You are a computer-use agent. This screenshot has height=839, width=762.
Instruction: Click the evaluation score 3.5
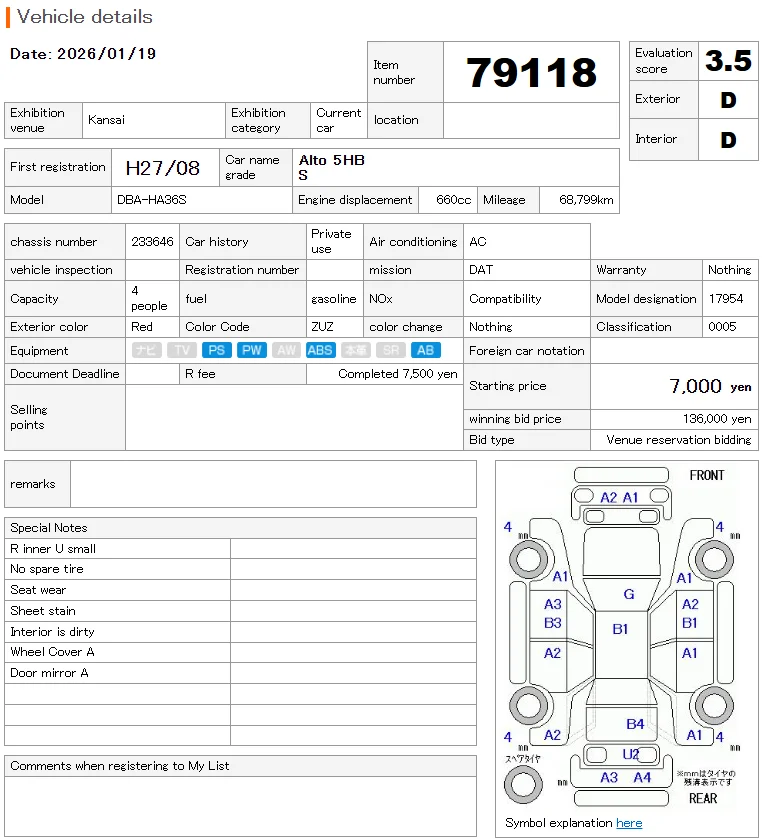click(728, 60)
